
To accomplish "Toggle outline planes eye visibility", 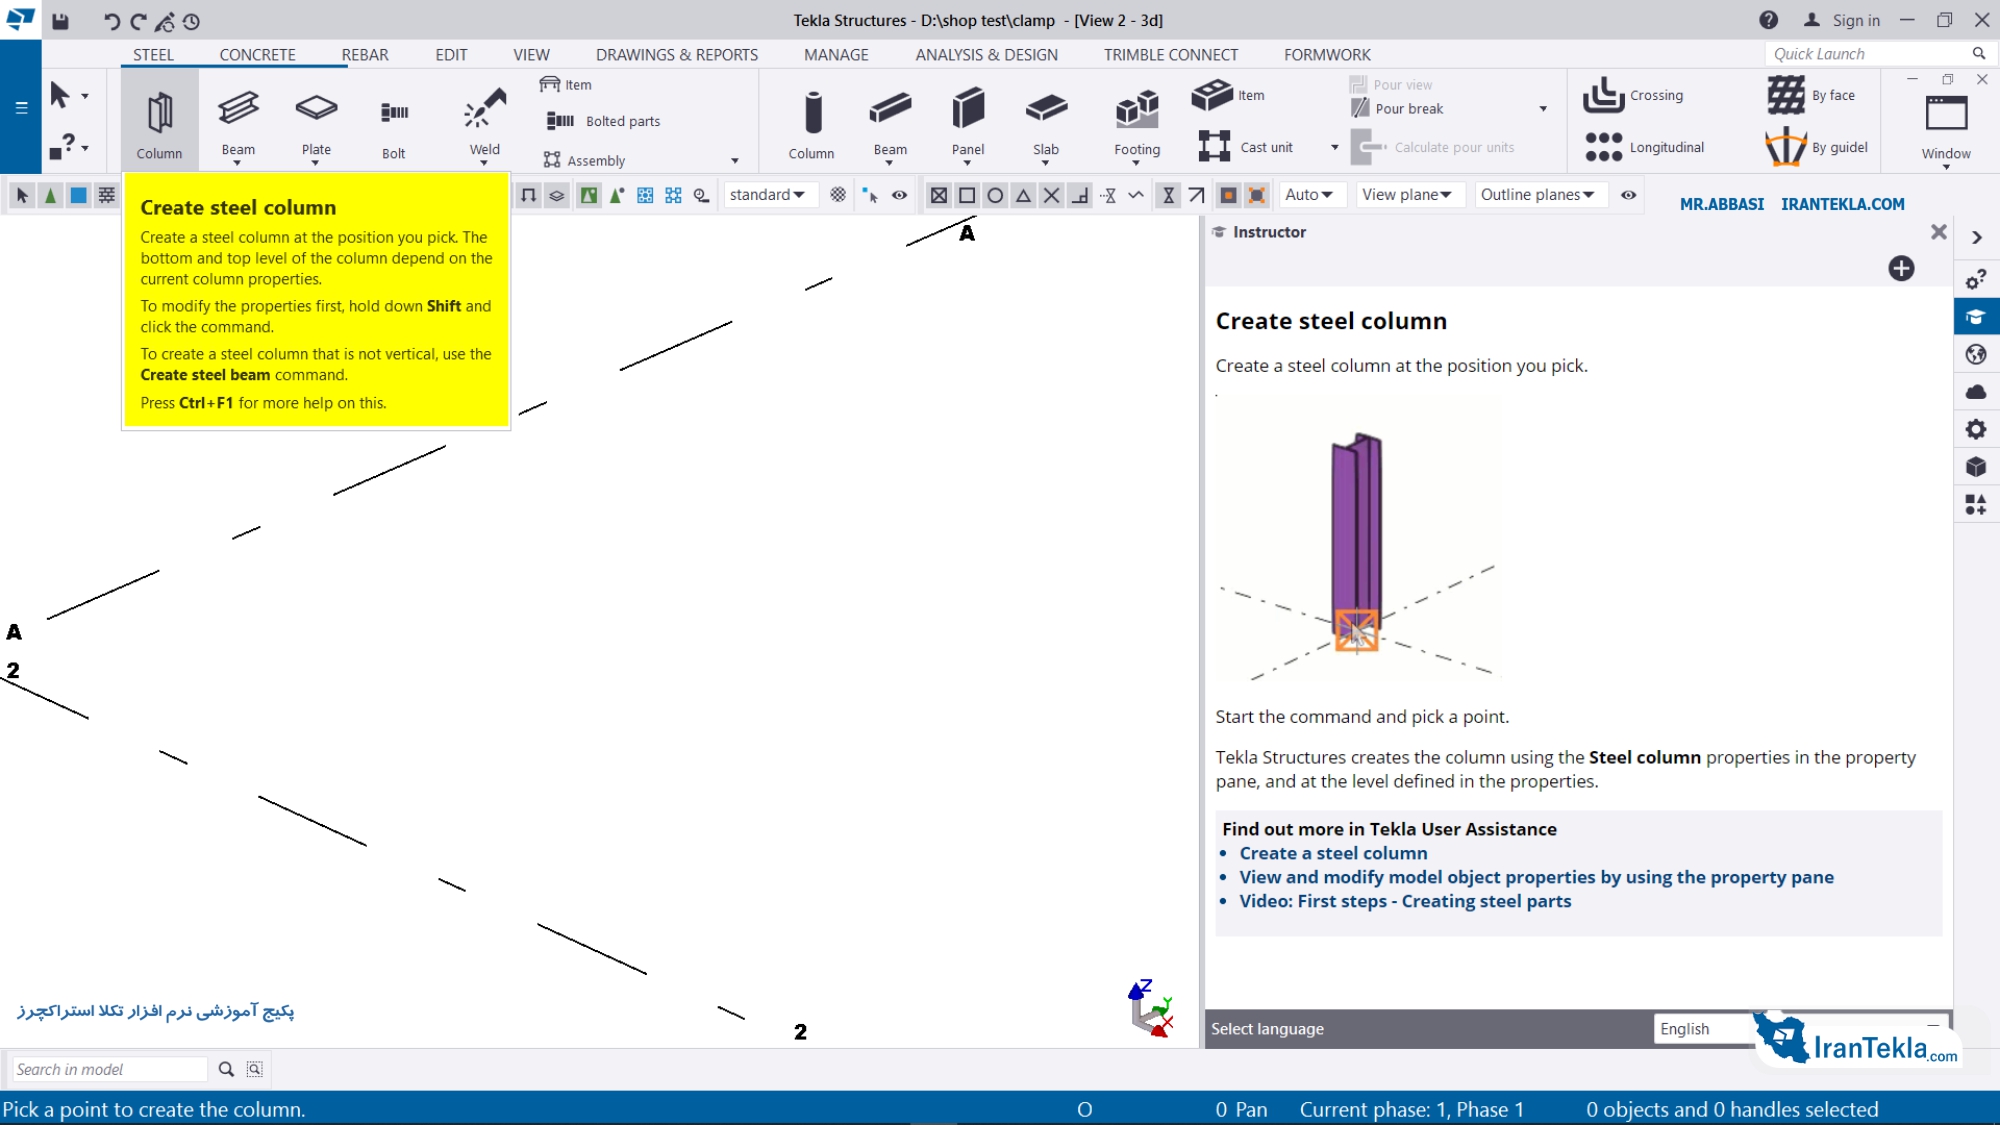I will click(x=1628, y=195).
